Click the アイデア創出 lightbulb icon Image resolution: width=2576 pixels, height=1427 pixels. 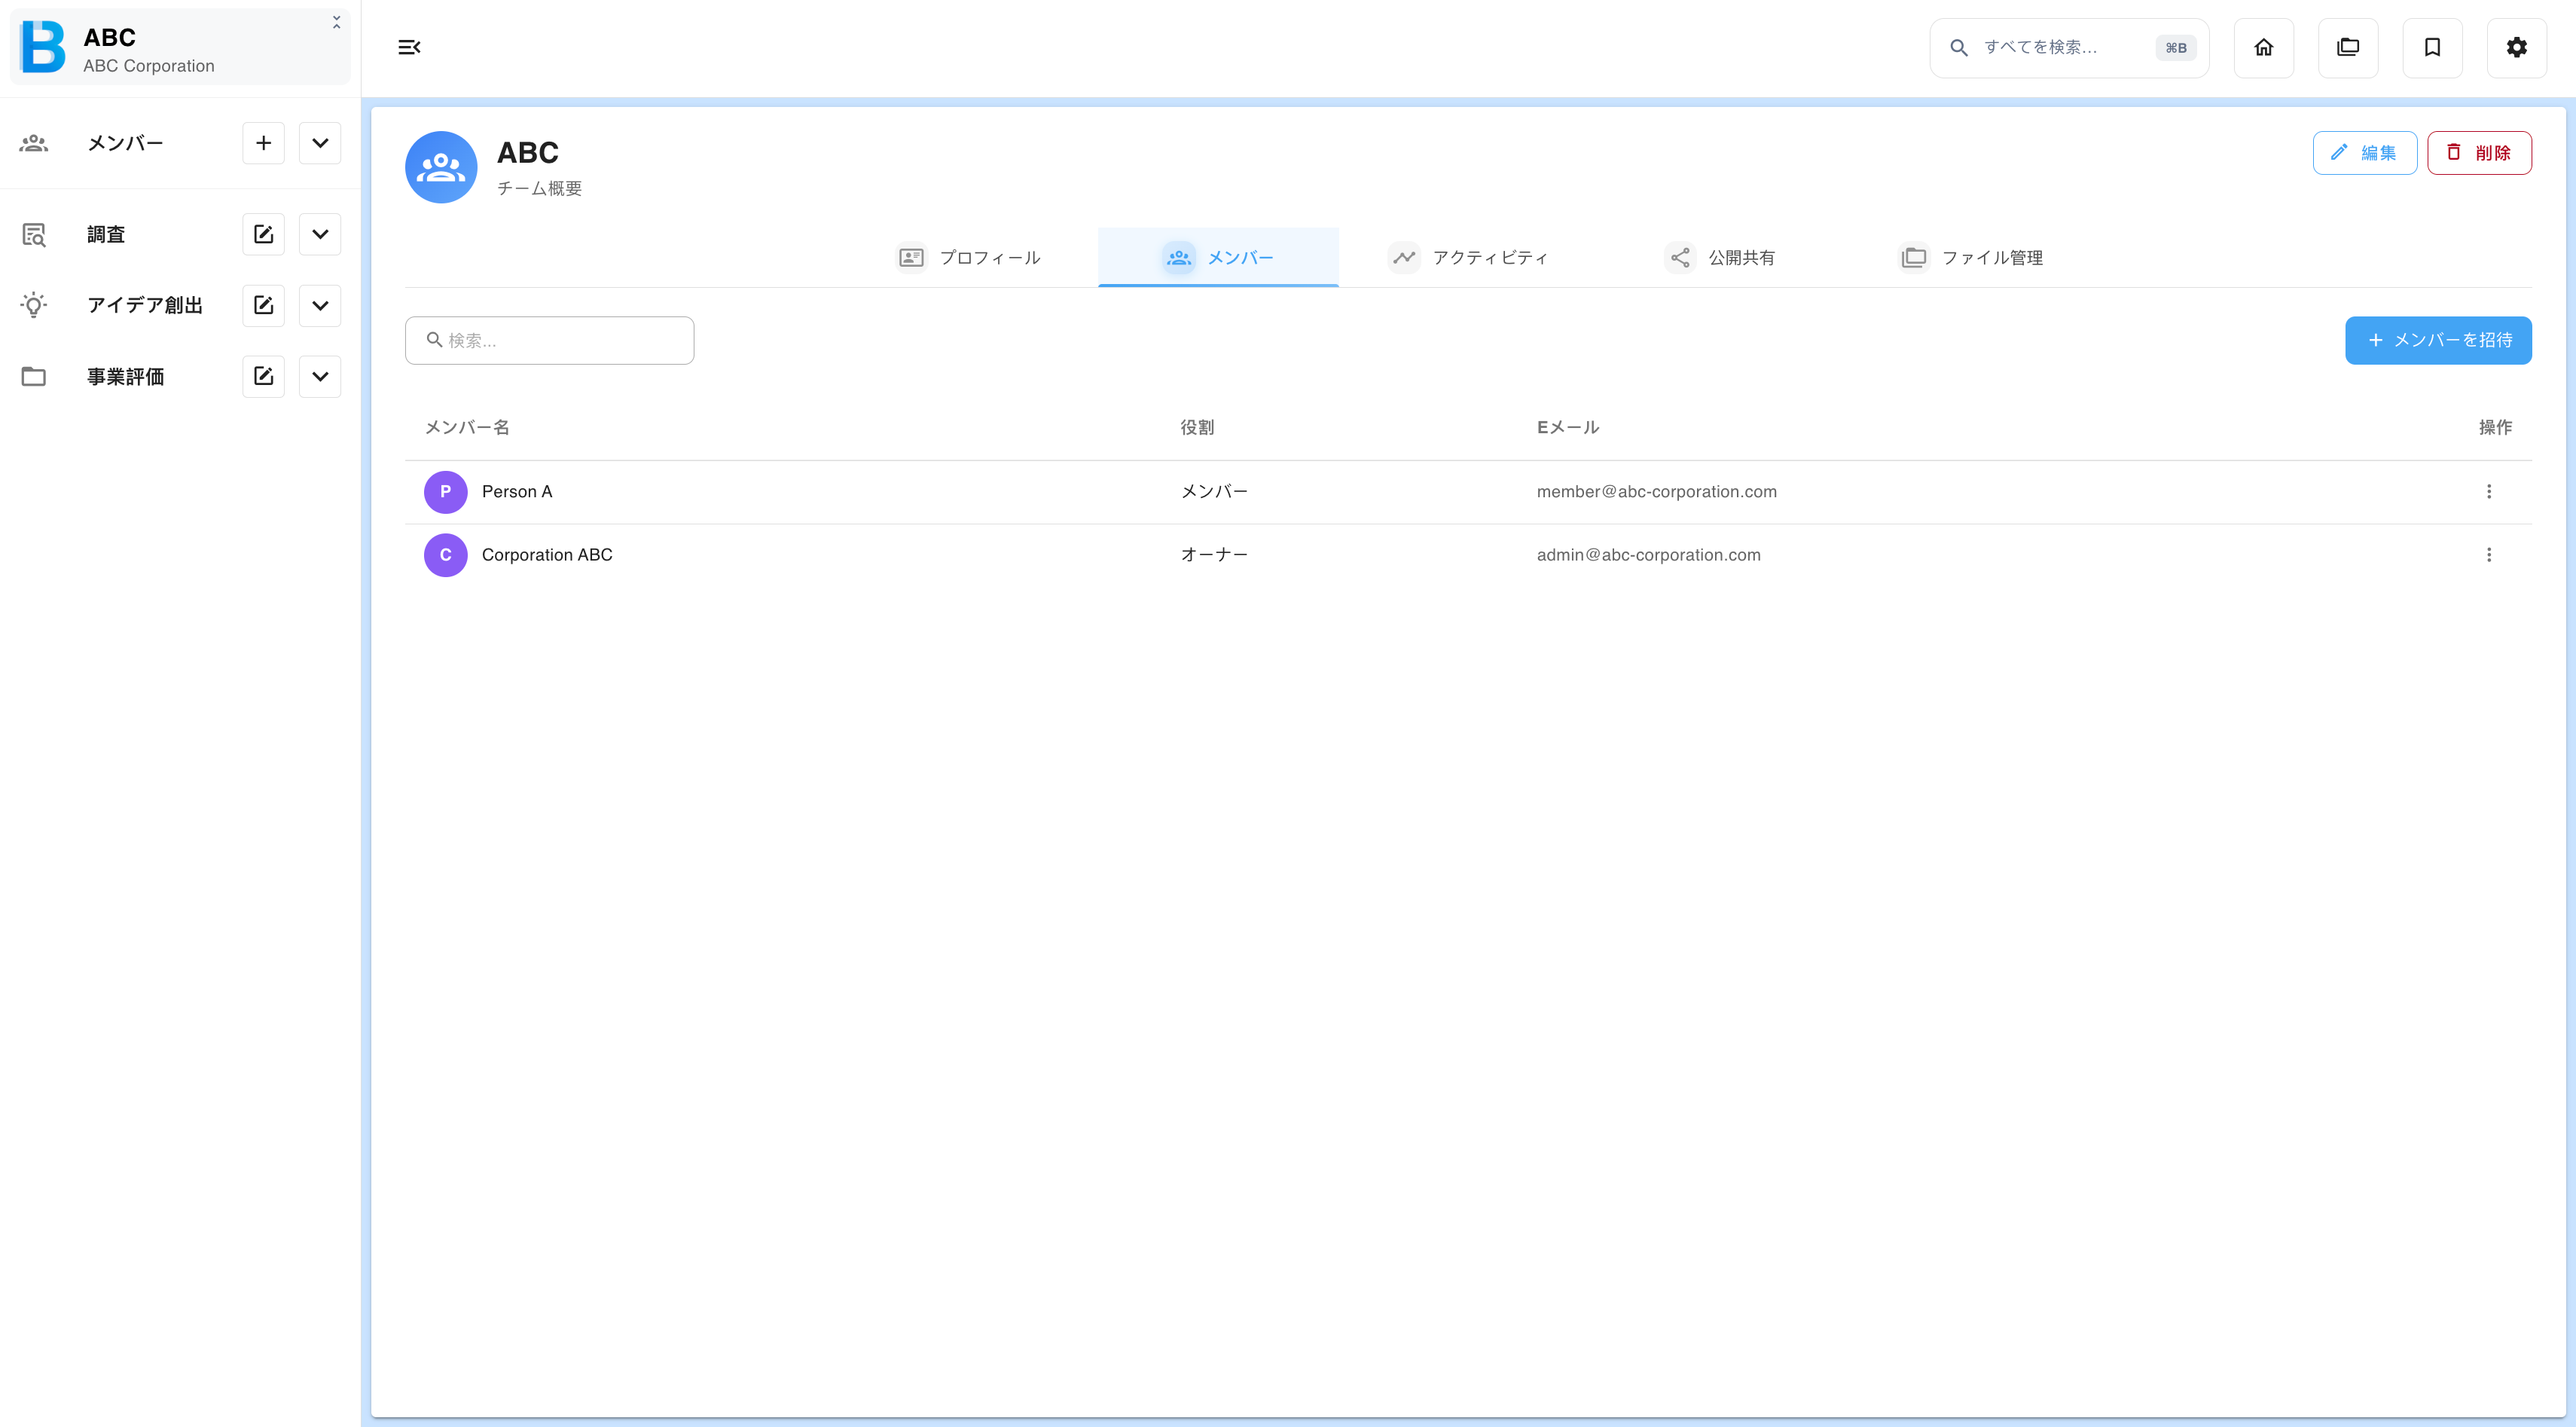point(34,305)
